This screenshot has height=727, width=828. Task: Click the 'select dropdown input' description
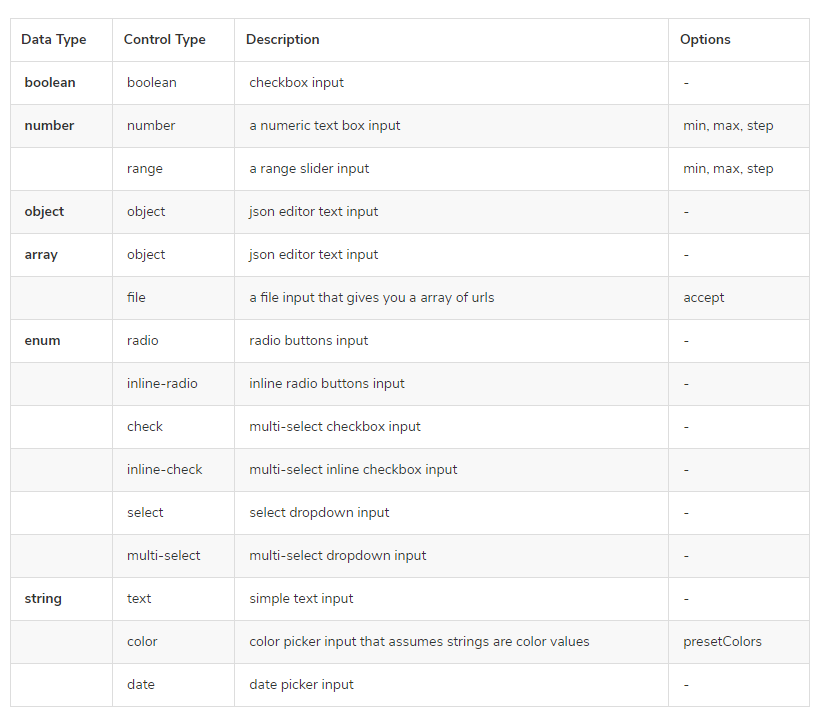click(319, 513)
